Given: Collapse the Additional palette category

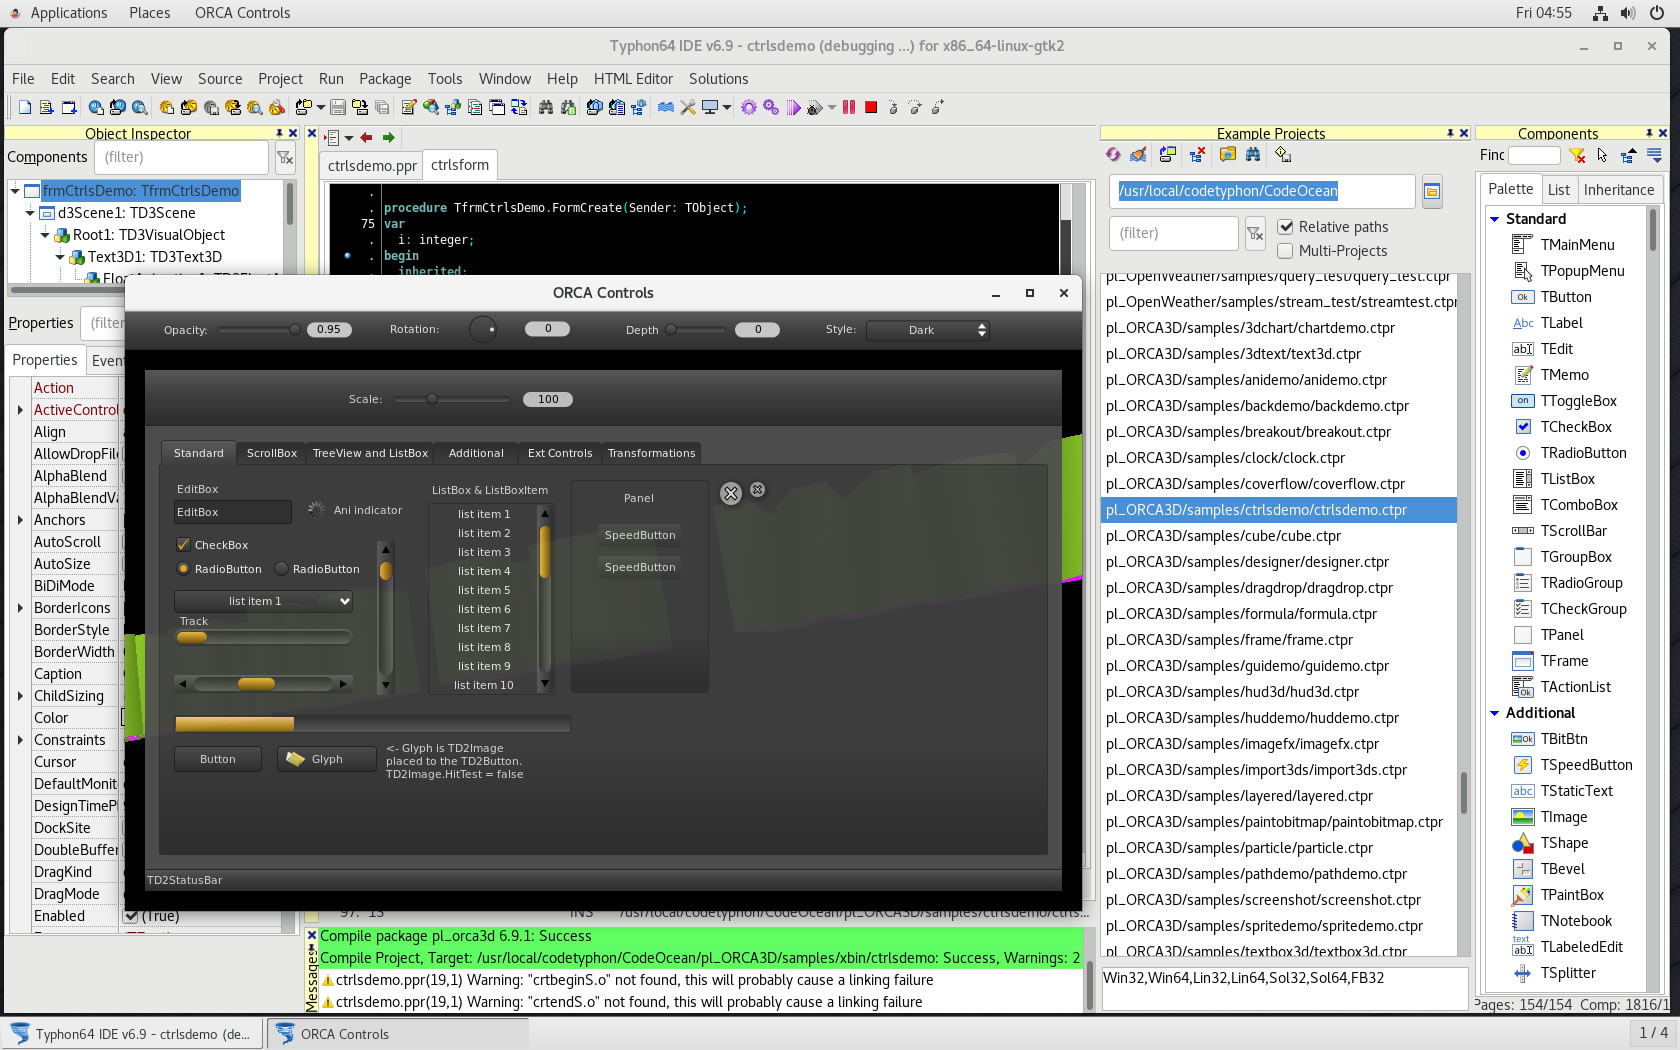Looking at the screenshot, I should [x=1495, y=713].
